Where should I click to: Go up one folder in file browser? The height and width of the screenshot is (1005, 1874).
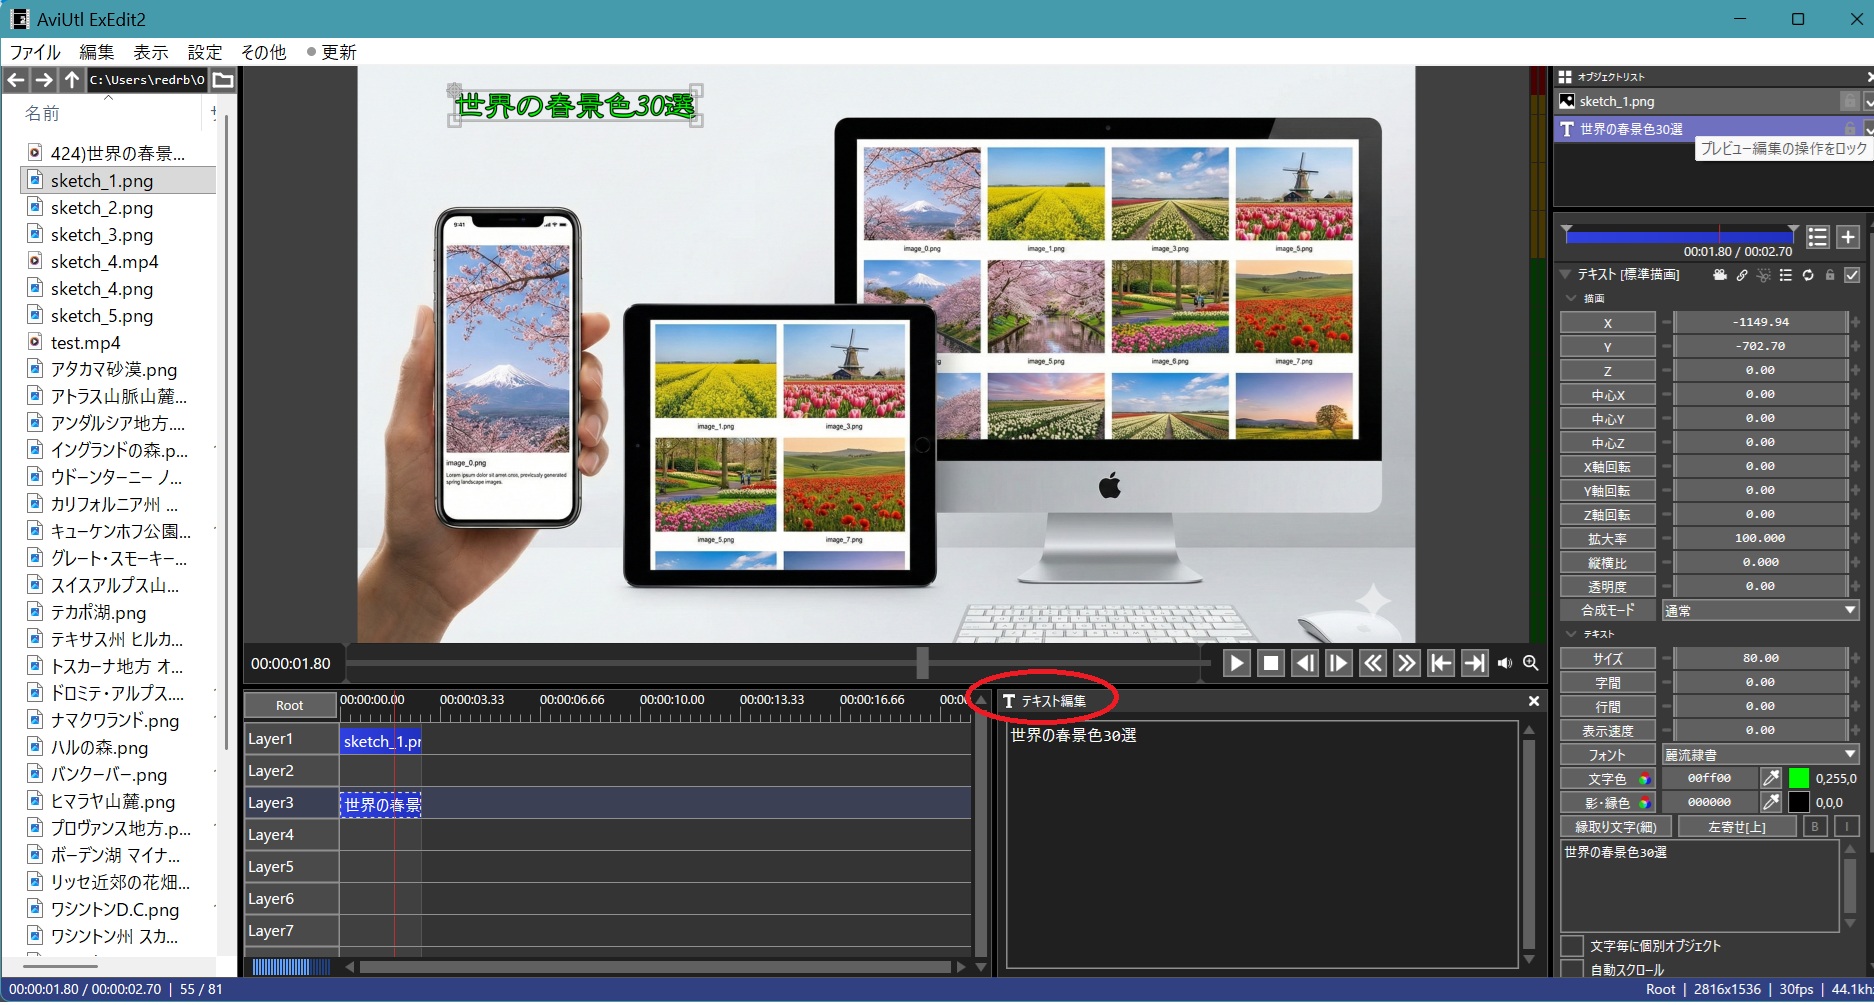[72, 80]
